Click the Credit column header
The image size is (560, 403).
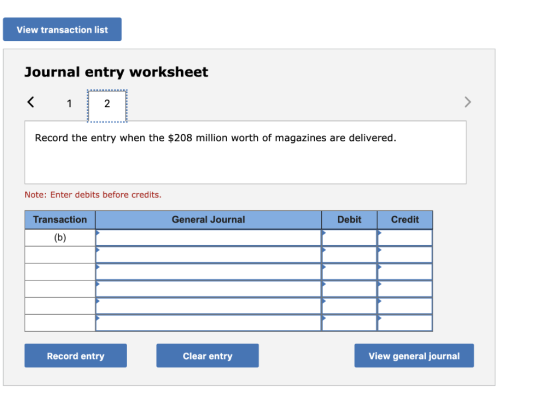click(x=405, y=220)
